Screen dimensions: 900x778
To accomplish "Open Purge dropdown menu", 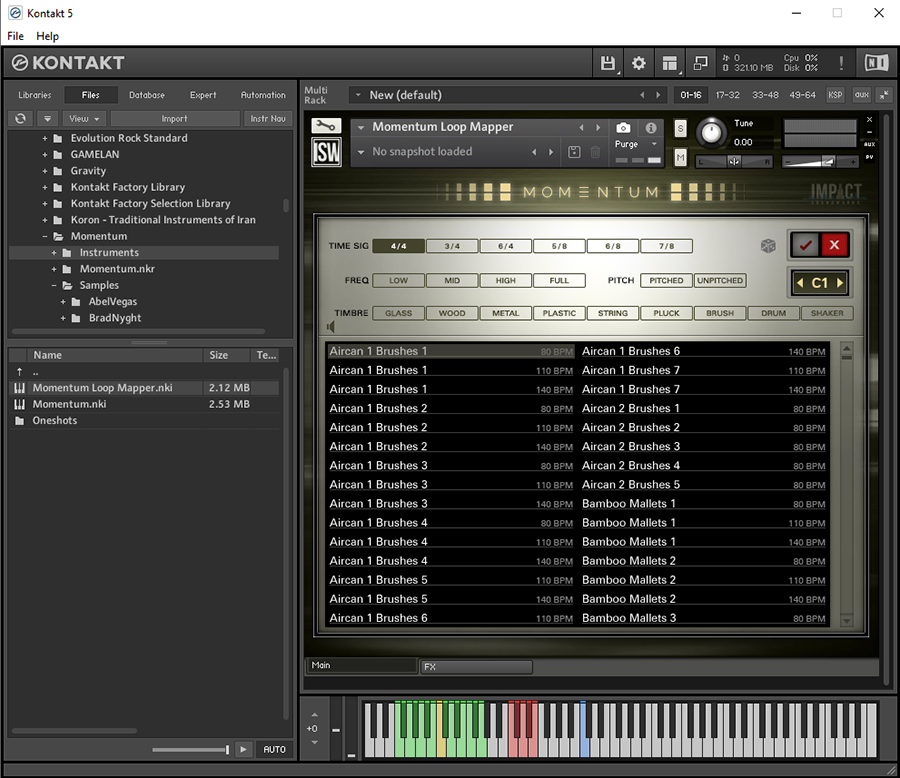I will [636, 144].
